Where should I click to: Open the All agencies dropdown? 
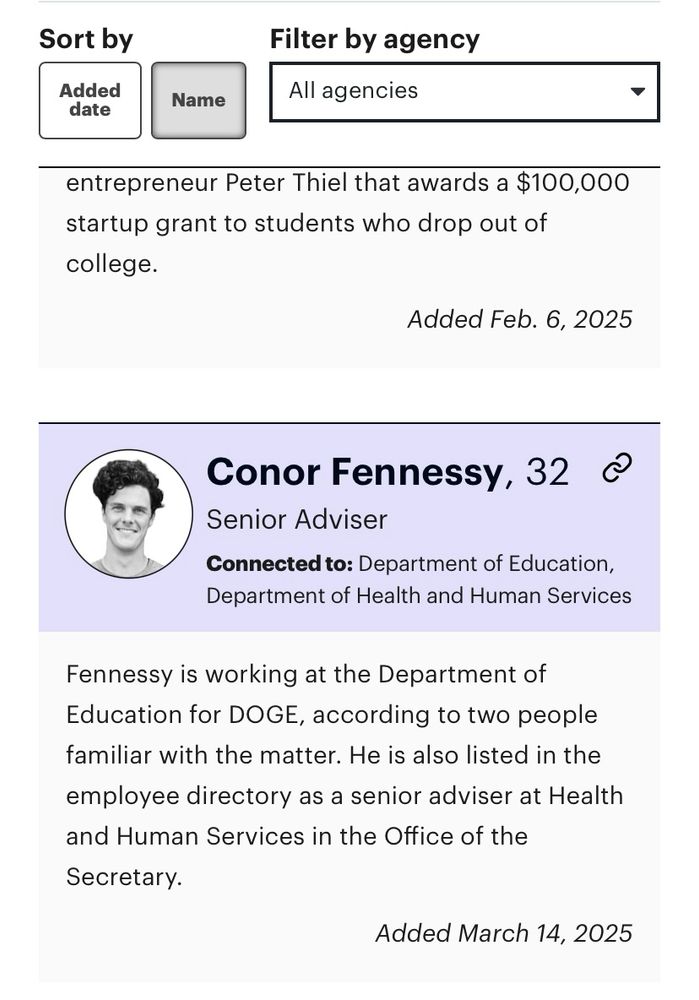[x=464, y=91]
